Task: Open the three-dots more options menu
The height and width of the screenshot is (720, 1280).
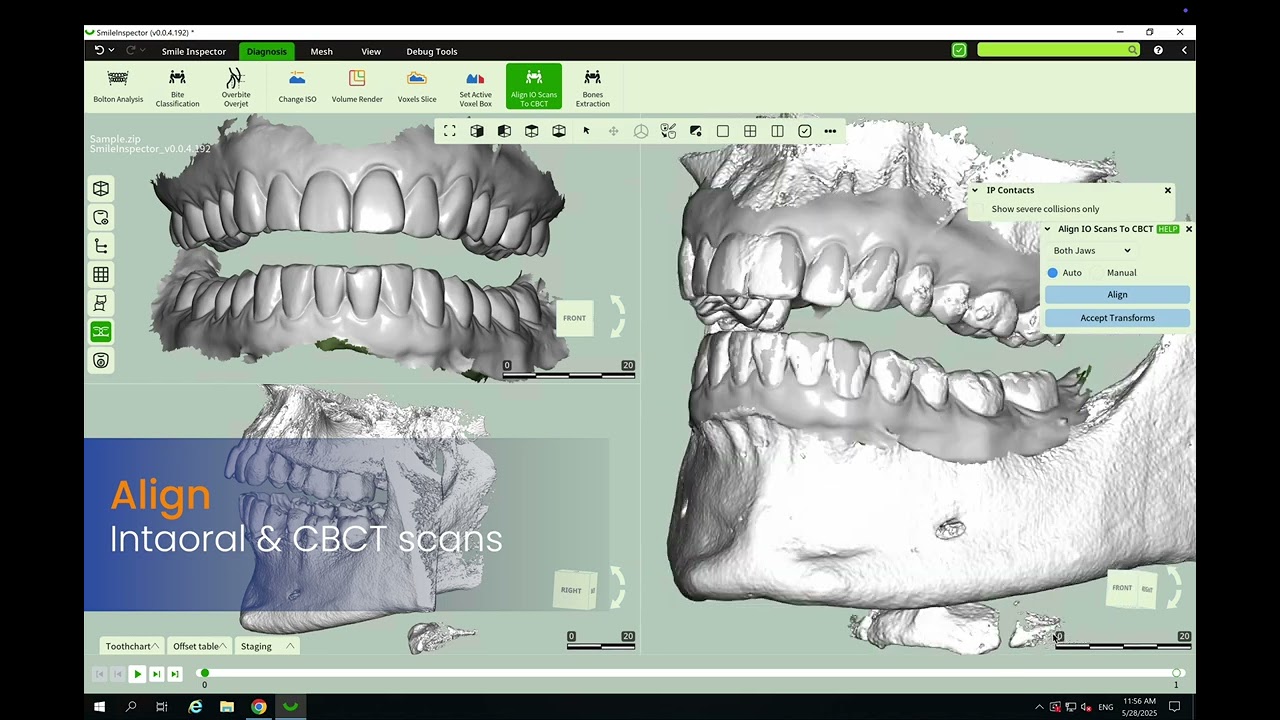Action: pyautogui.click(x=830, y=131)
